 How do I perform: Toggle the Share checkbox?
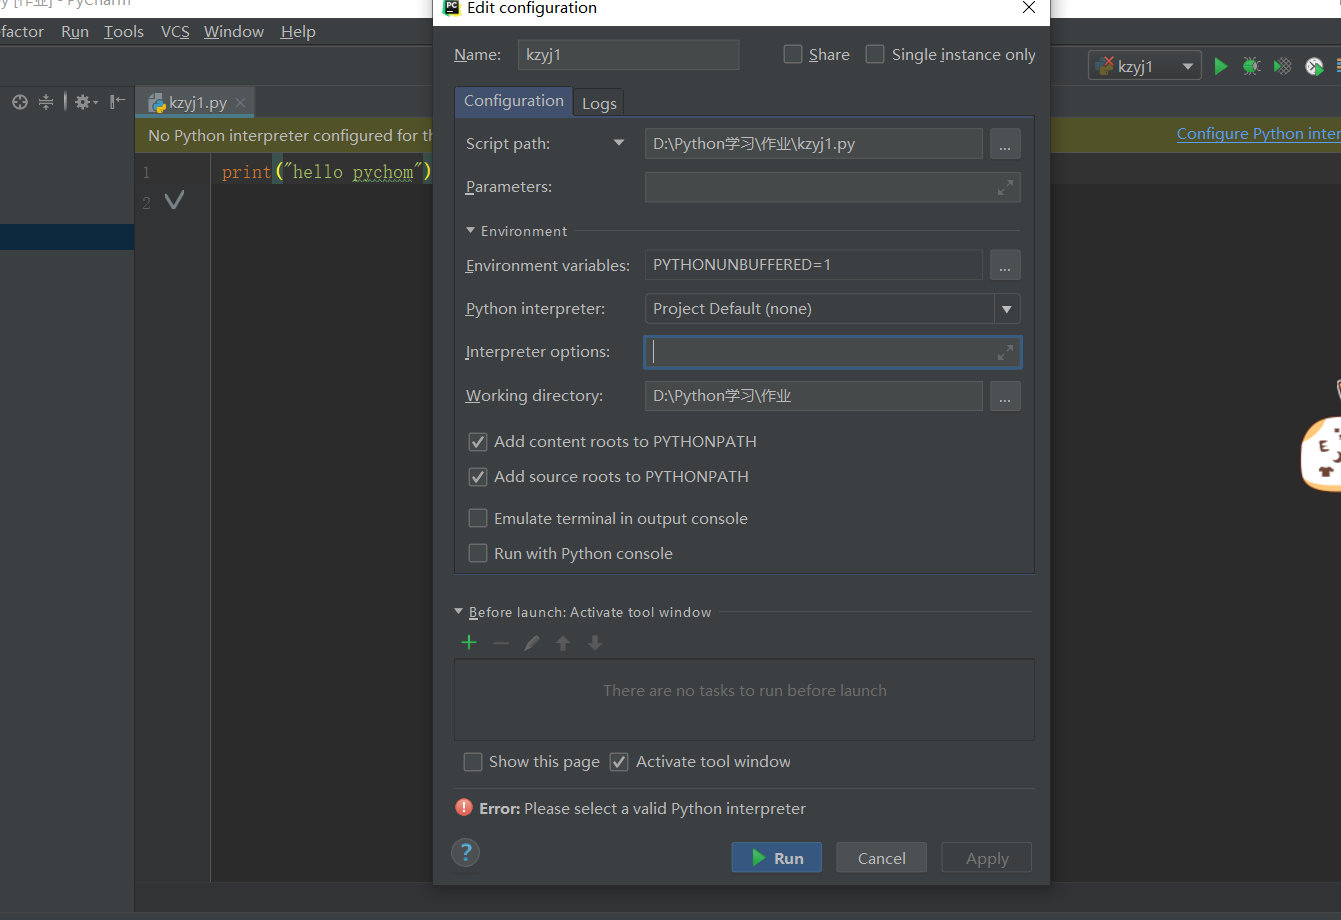pos(793,54)
